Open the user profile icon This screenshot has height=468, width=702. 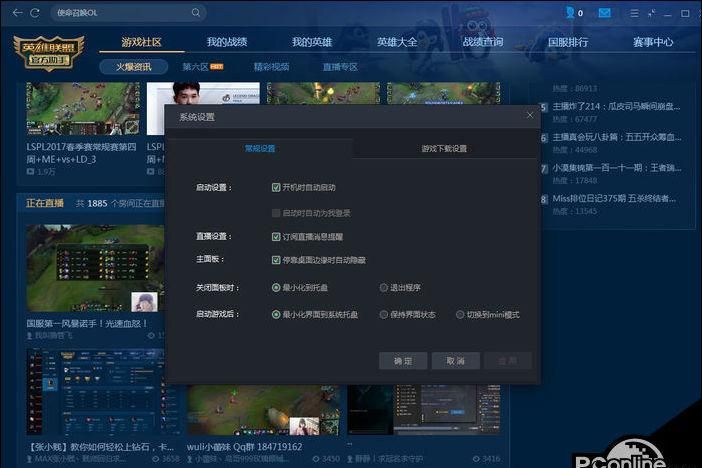570,13
